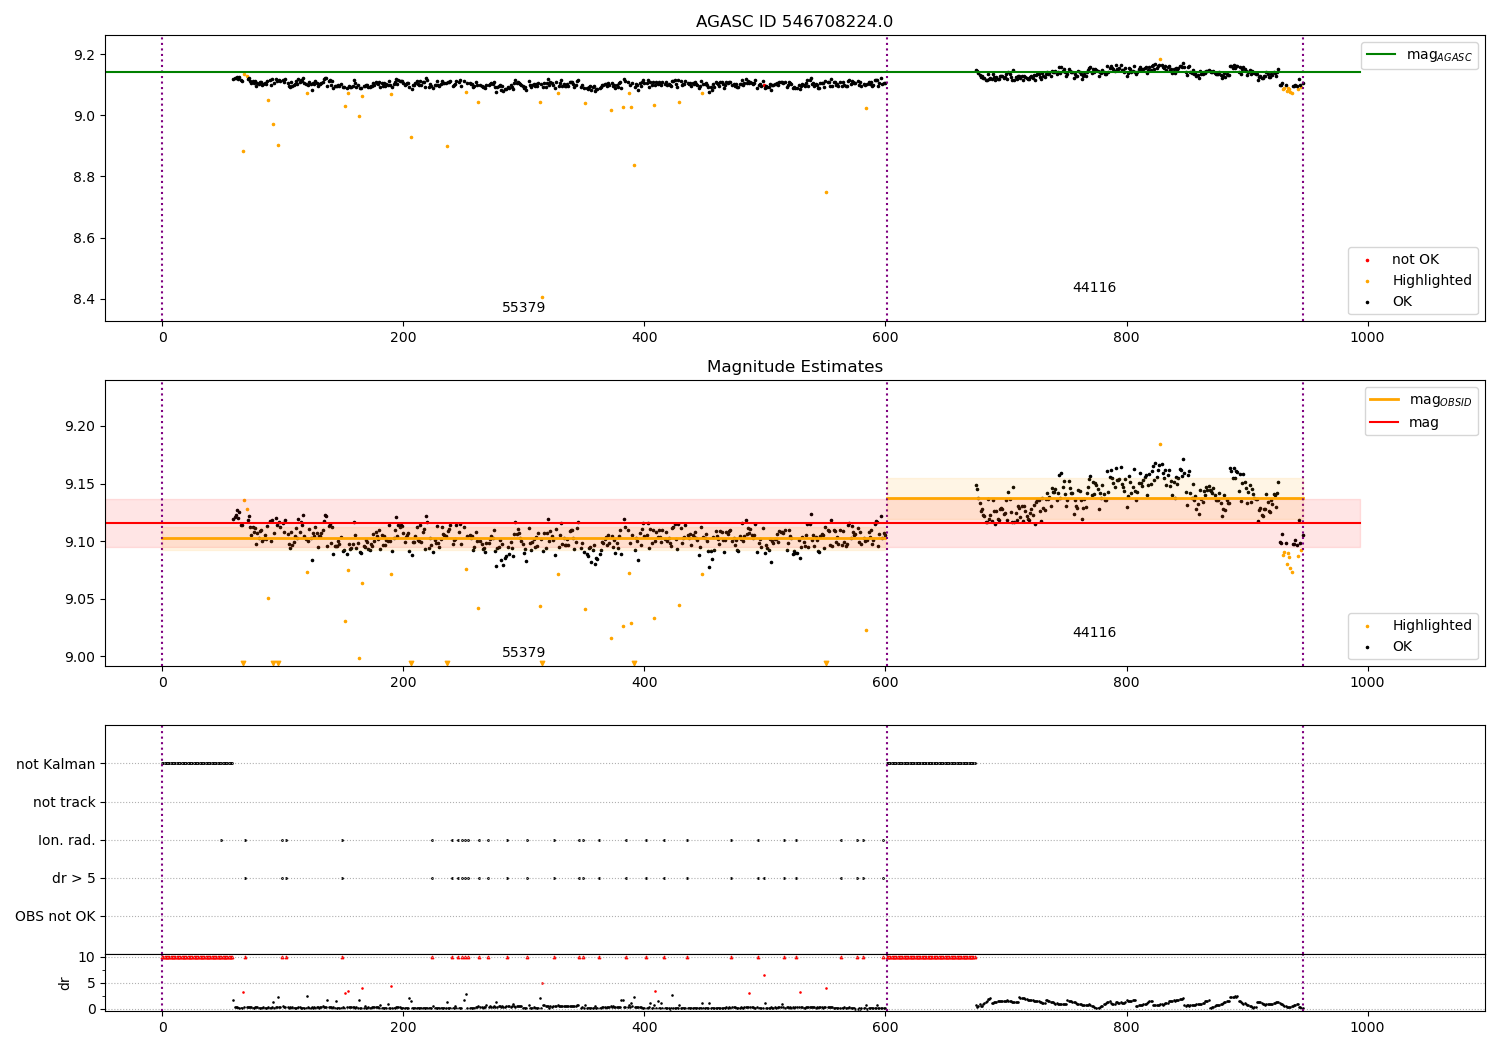Click the '200' x-tick under Magnitude Estimates plot

click(403, 683)
